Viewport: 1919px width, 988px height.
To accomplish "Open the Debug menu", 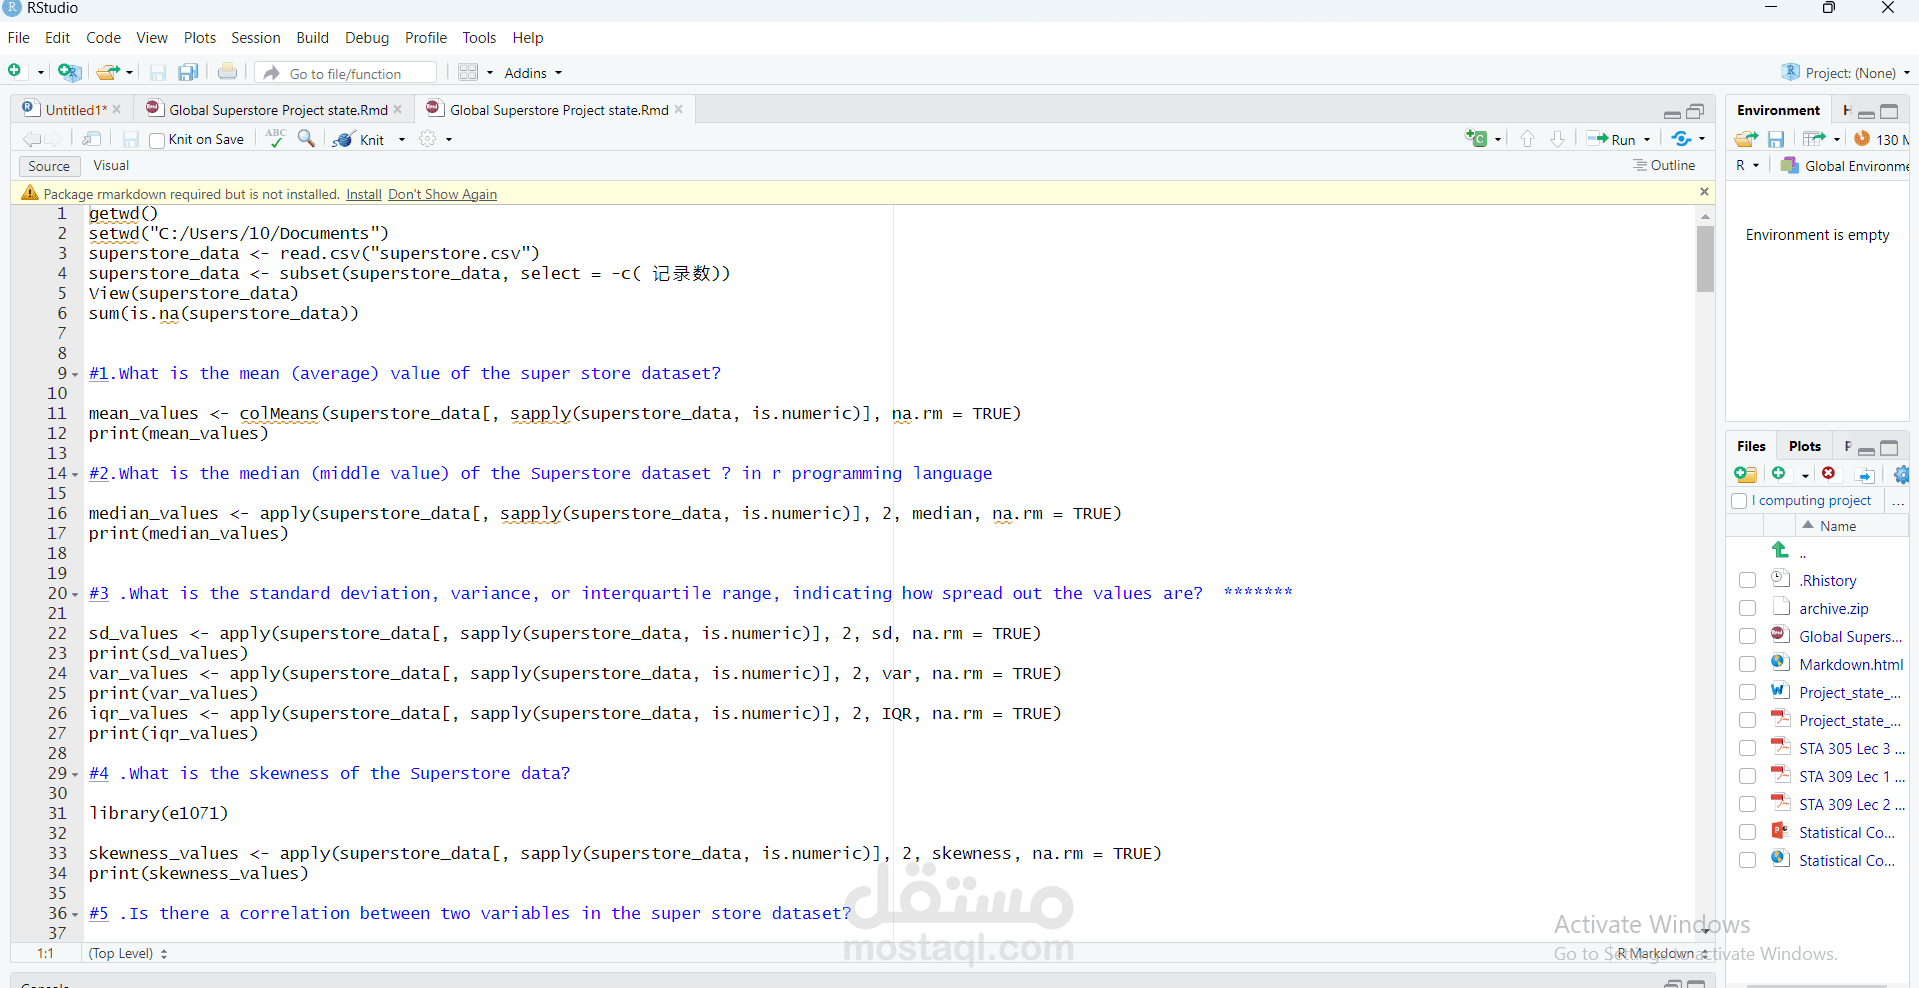I will 367,38.
